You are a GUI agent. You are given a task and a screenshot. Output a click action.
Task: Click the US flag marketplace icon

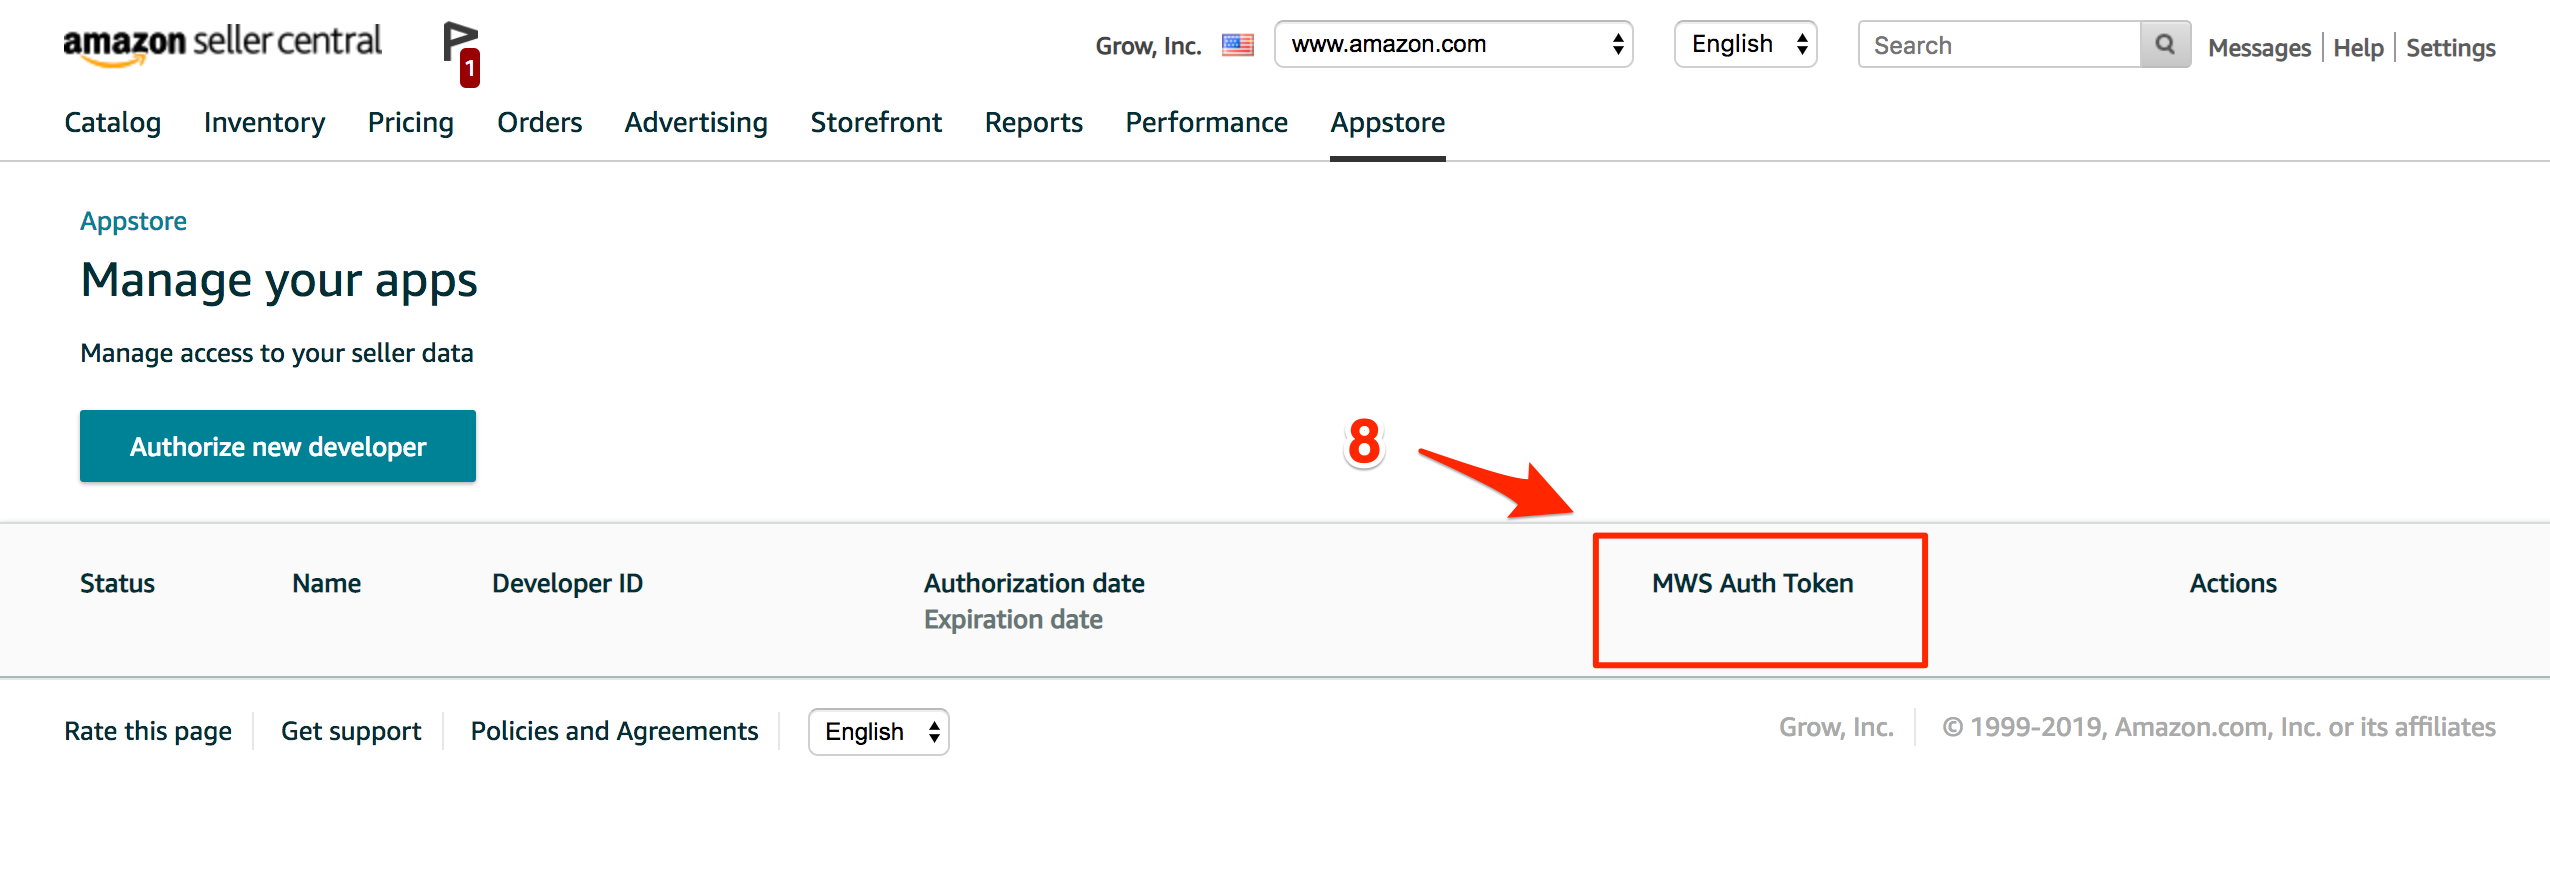coord(1238,45)
